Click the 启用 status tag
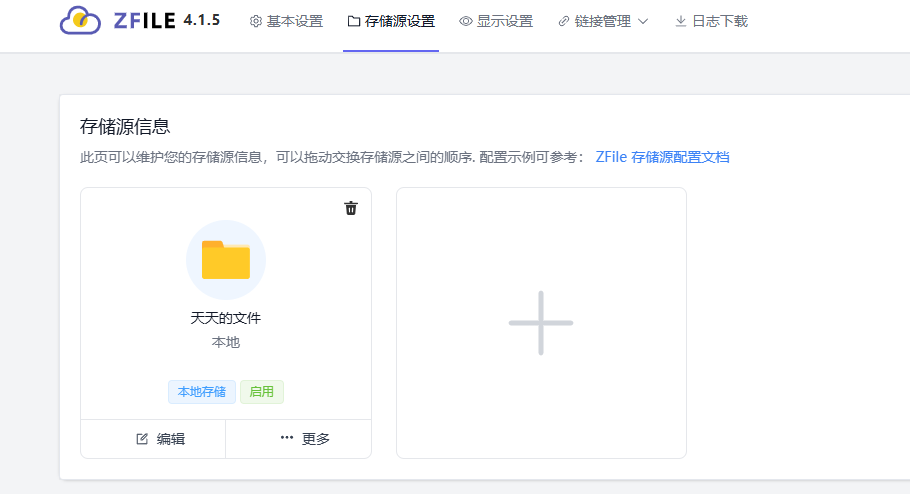 262,392
